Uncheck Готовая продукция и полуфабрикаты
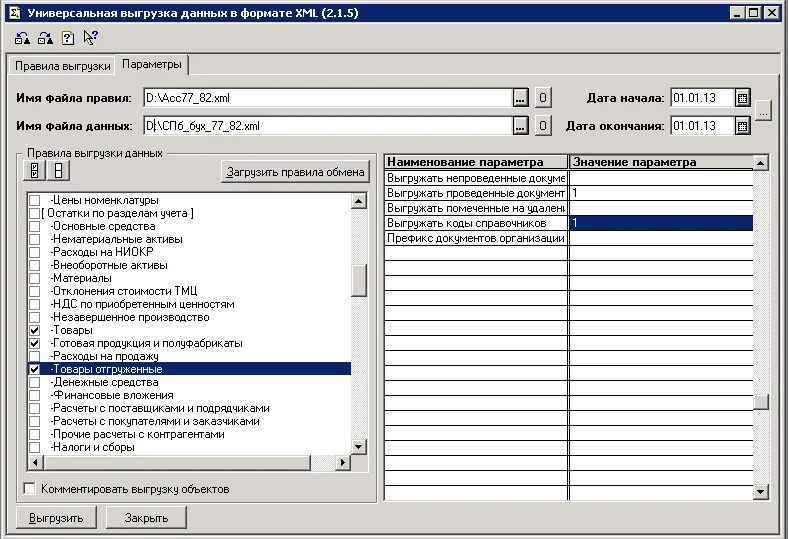The image size is (788, 539). tap(34, 344)
